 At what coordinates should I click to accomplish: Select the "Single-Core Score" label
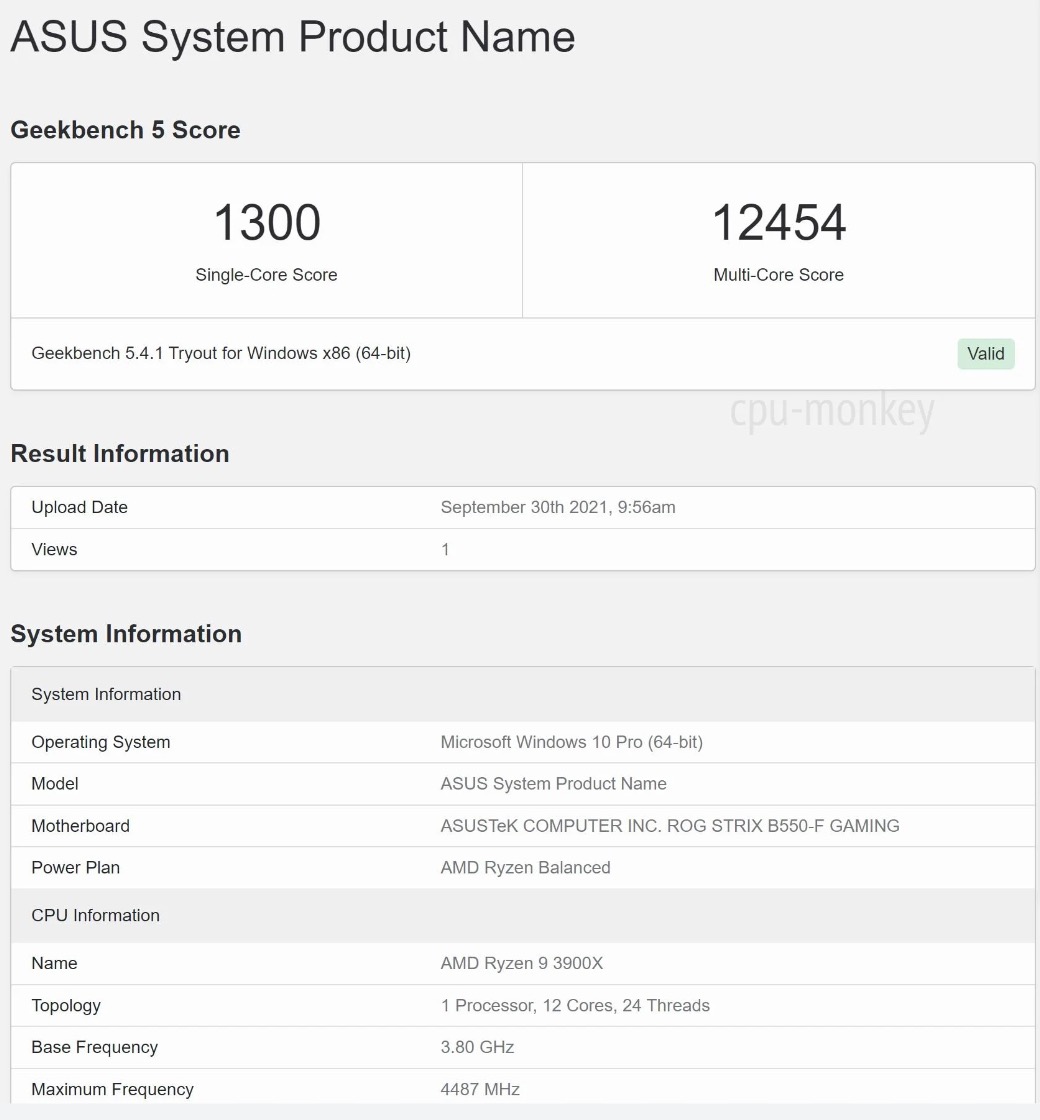tap(266, 275)
